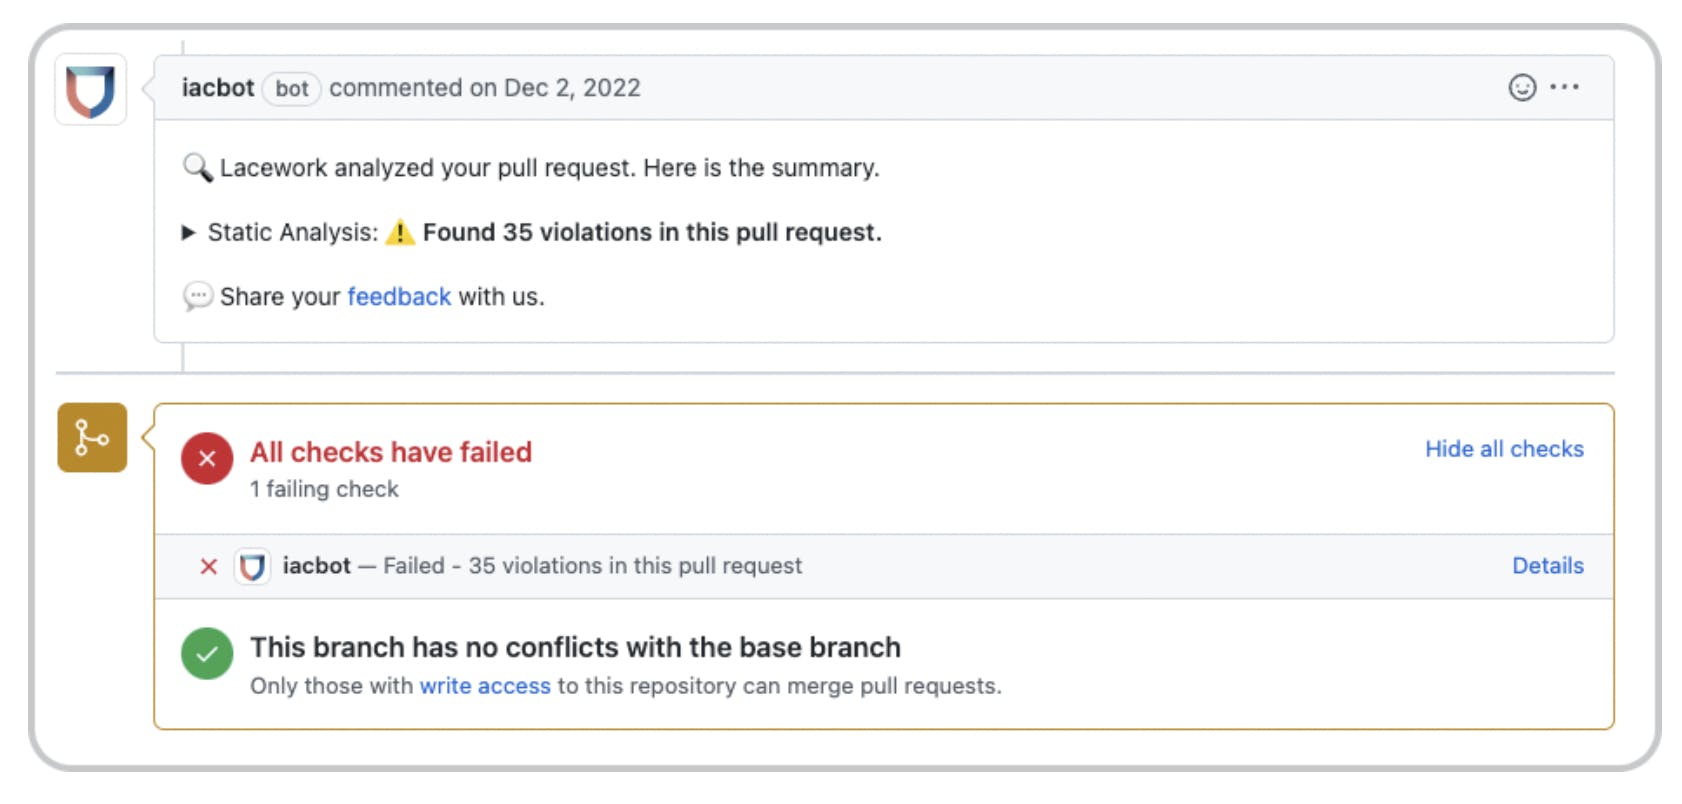
Task: Click the red failed checks circle icon
Action: click(207, 459)
